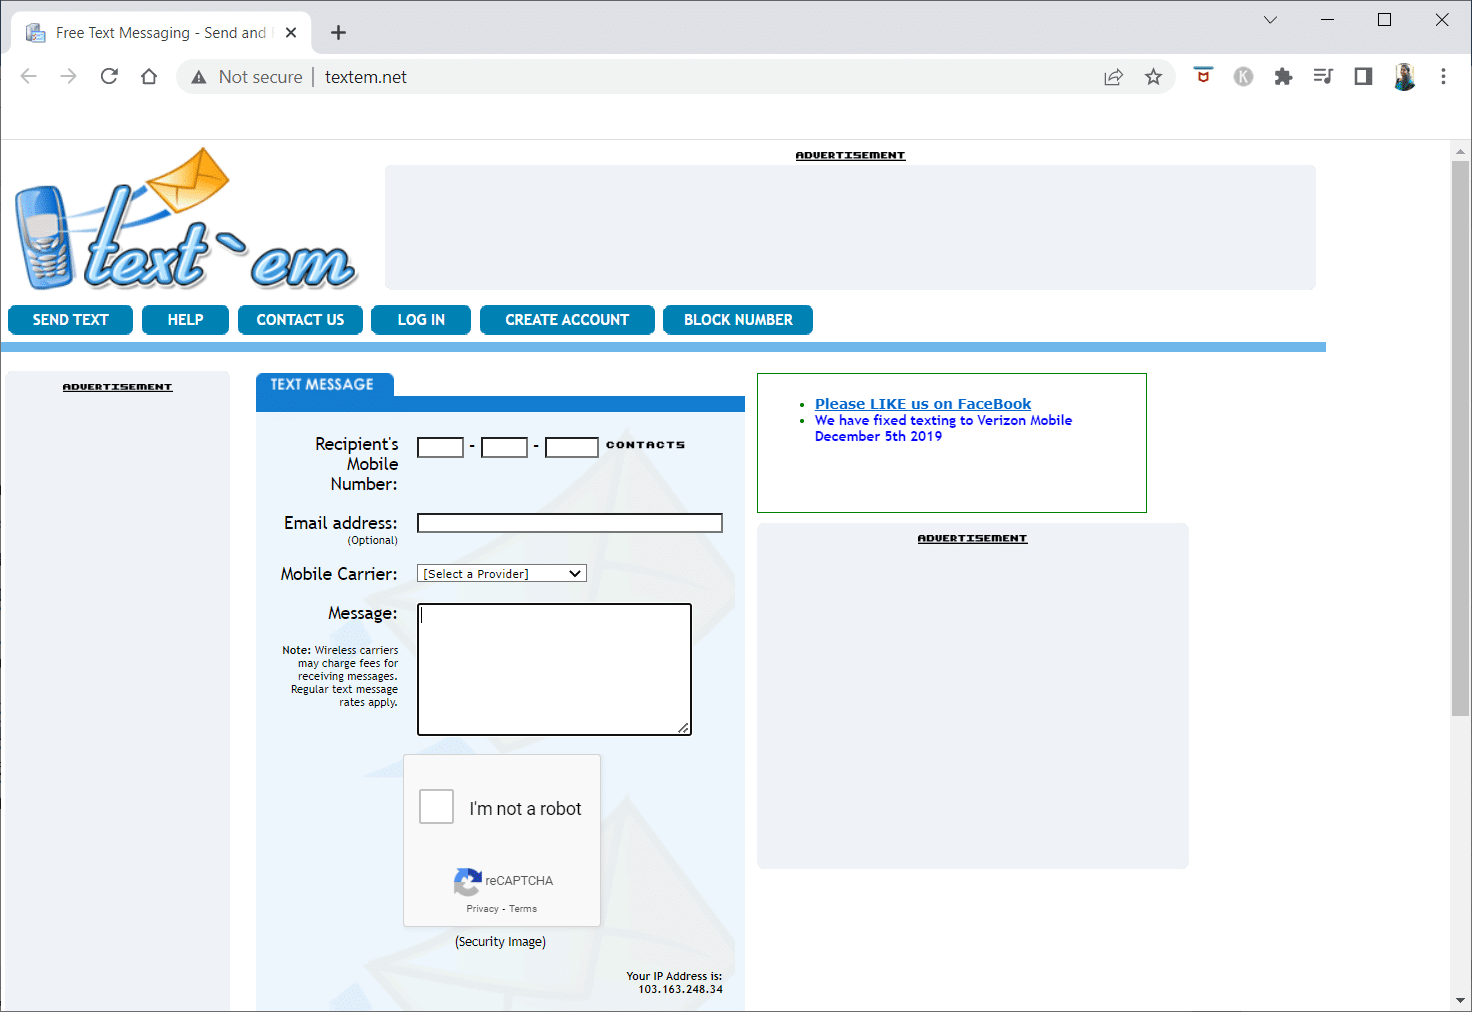Open the reCAPTCHA Terms link

[x=523, y=909]
